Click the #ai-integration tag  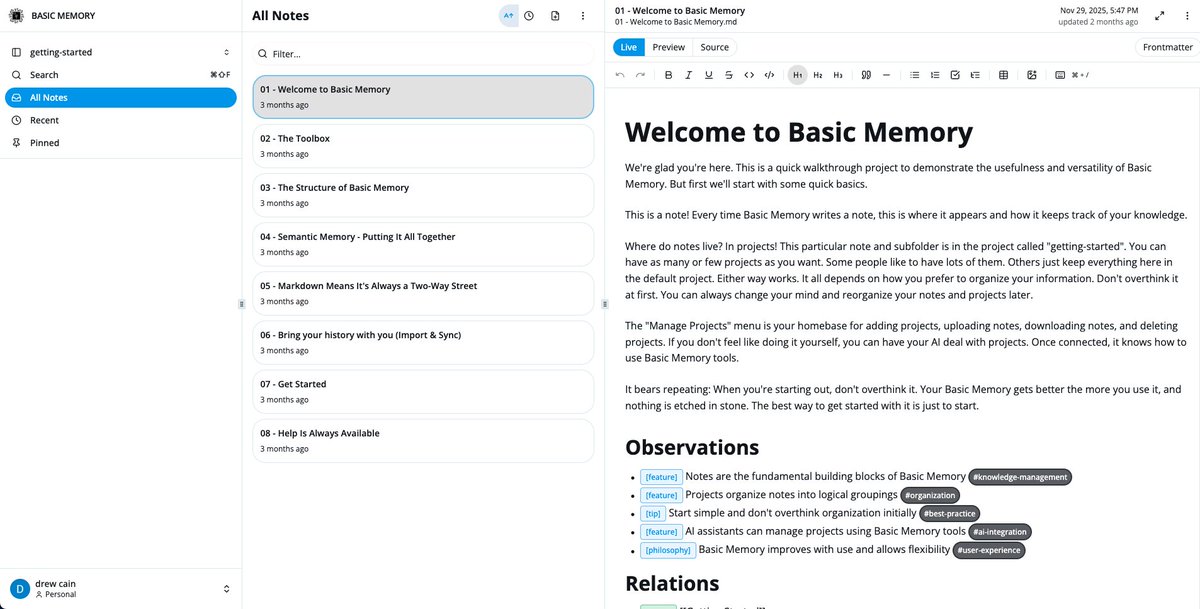1000,532
